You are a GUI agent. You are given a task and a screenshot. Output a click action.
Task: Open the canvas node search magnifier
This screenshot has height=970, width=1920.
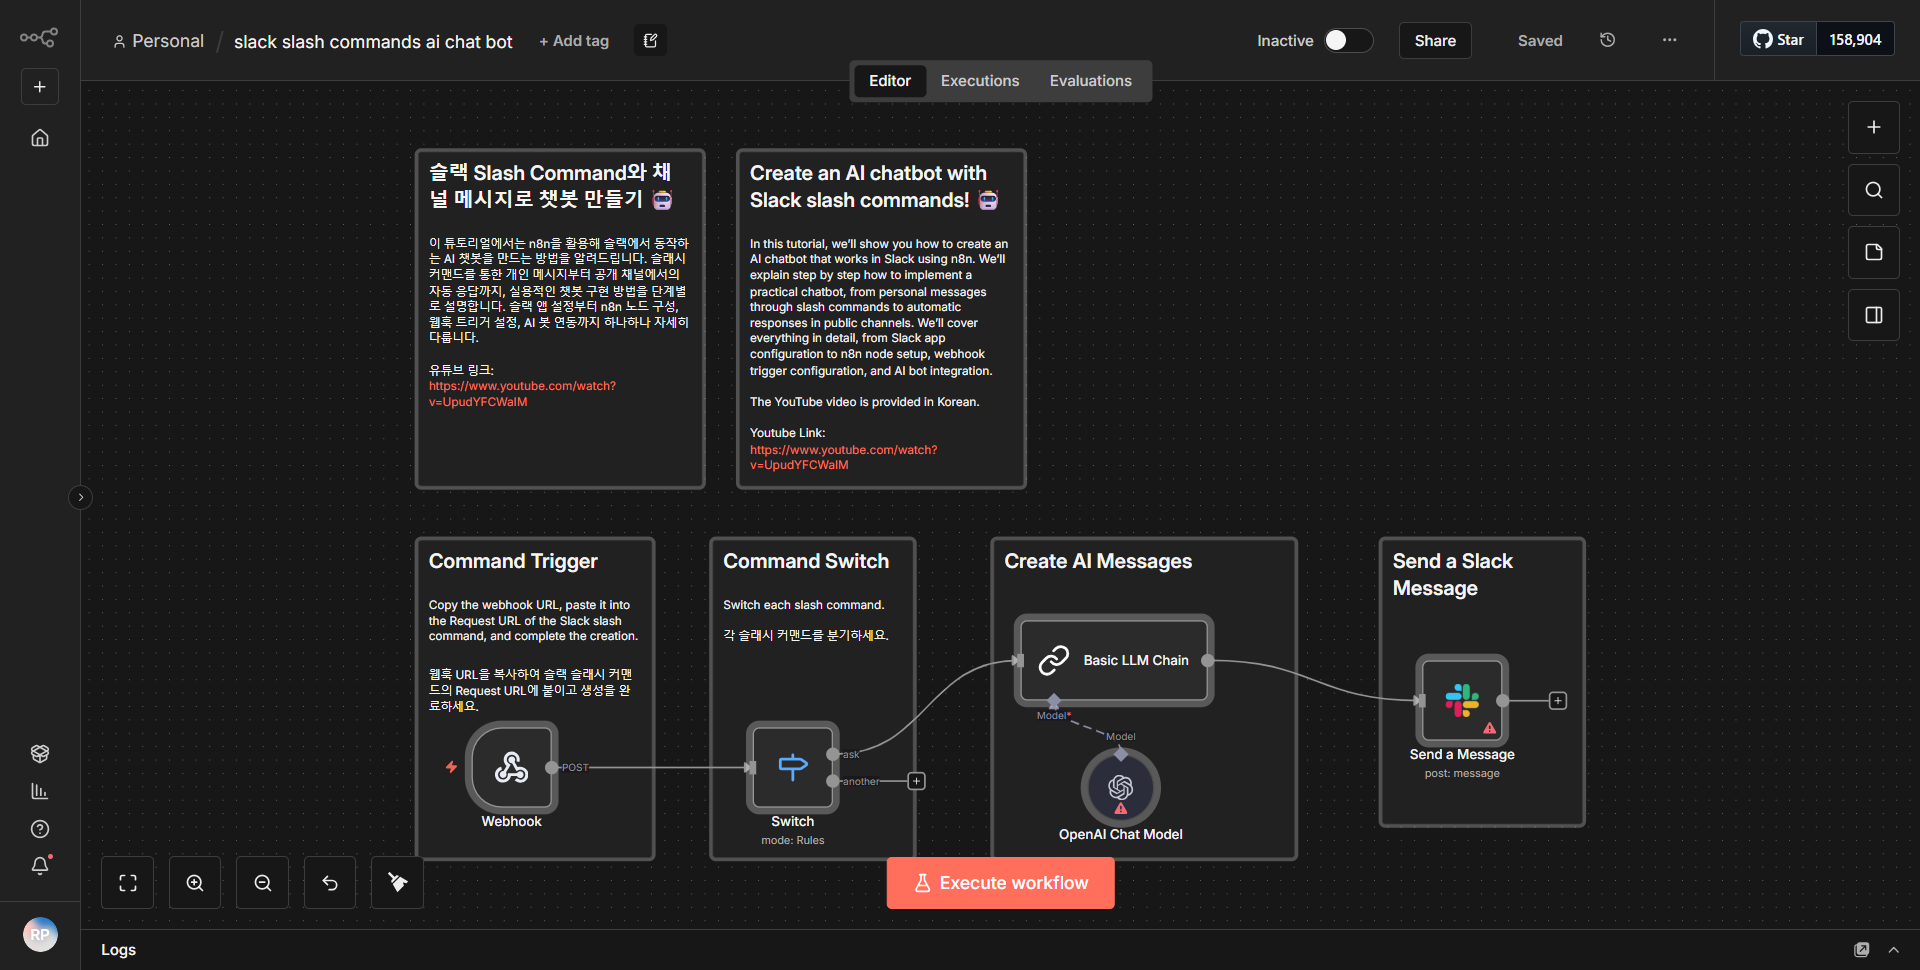click(1873, 190)
